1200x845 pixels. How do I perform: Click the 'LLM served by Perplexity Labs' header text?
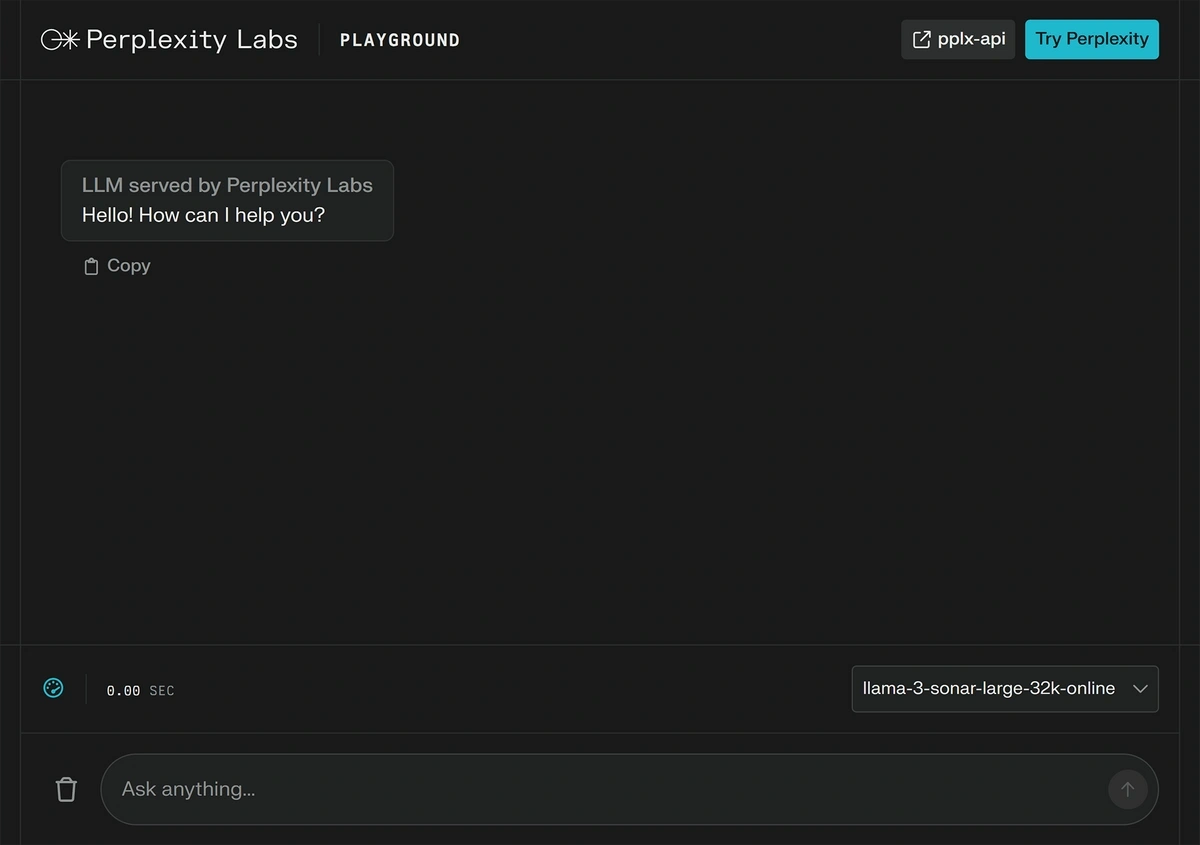(x=227, y=185)
